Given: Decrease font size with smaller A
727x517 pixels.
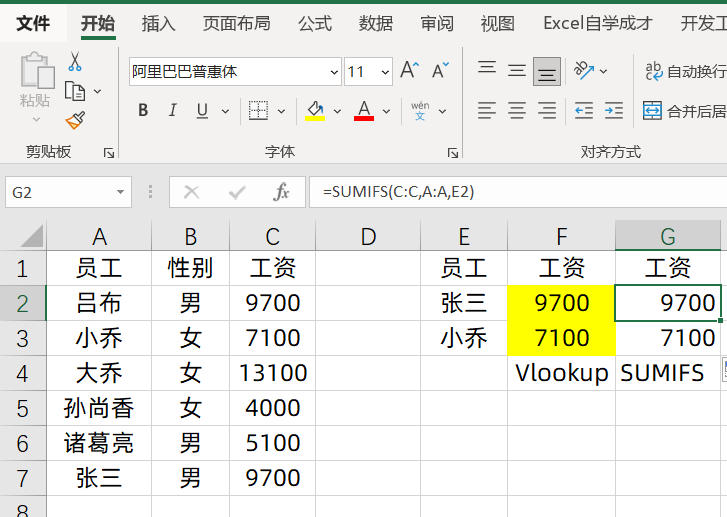Looking at the screenshot, I should 440,70.
